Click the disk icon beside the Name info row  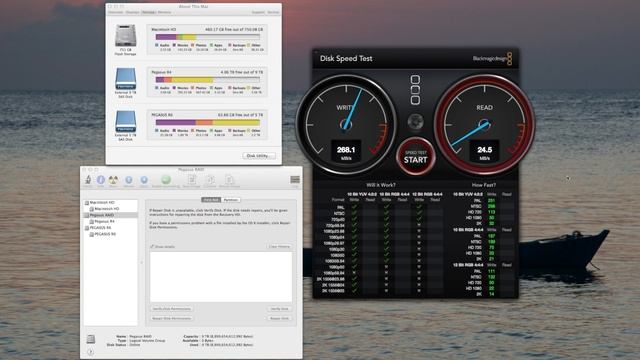click(91, 339)
